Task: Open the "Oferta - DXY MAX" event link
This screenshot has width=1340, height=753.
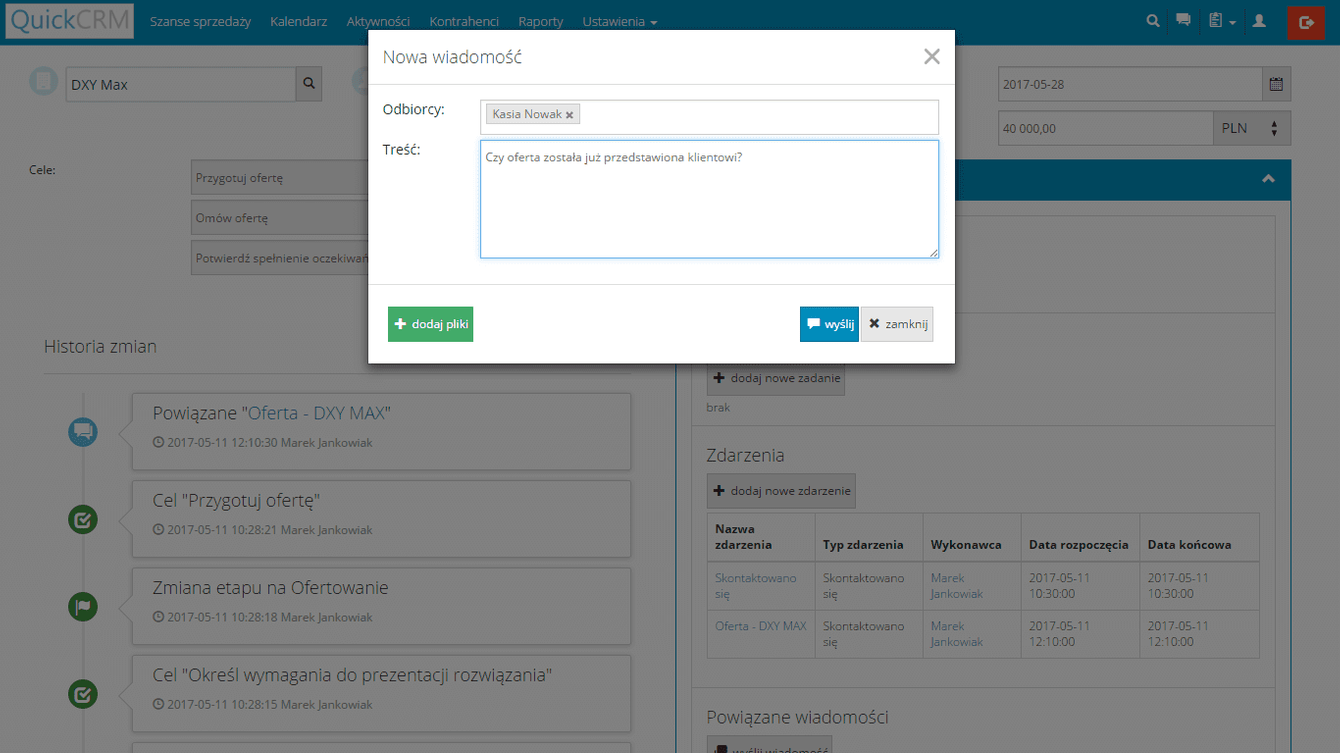Action: pyautogui.click(x=760, y=626)
